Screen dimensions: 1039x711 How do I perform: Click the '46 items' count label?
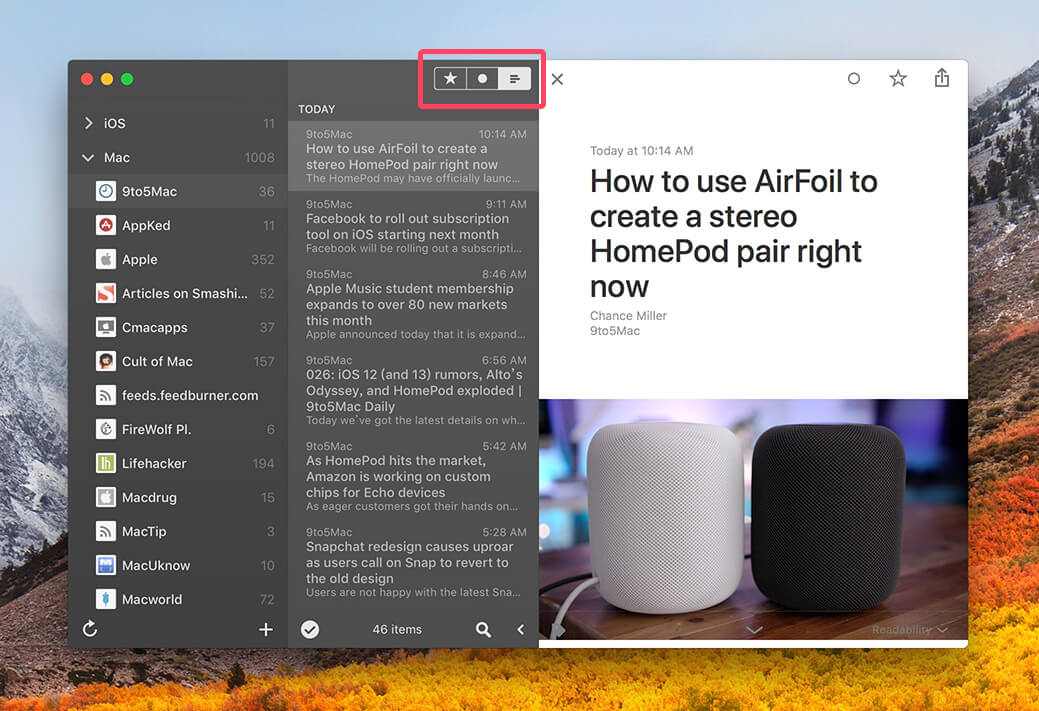397,629
